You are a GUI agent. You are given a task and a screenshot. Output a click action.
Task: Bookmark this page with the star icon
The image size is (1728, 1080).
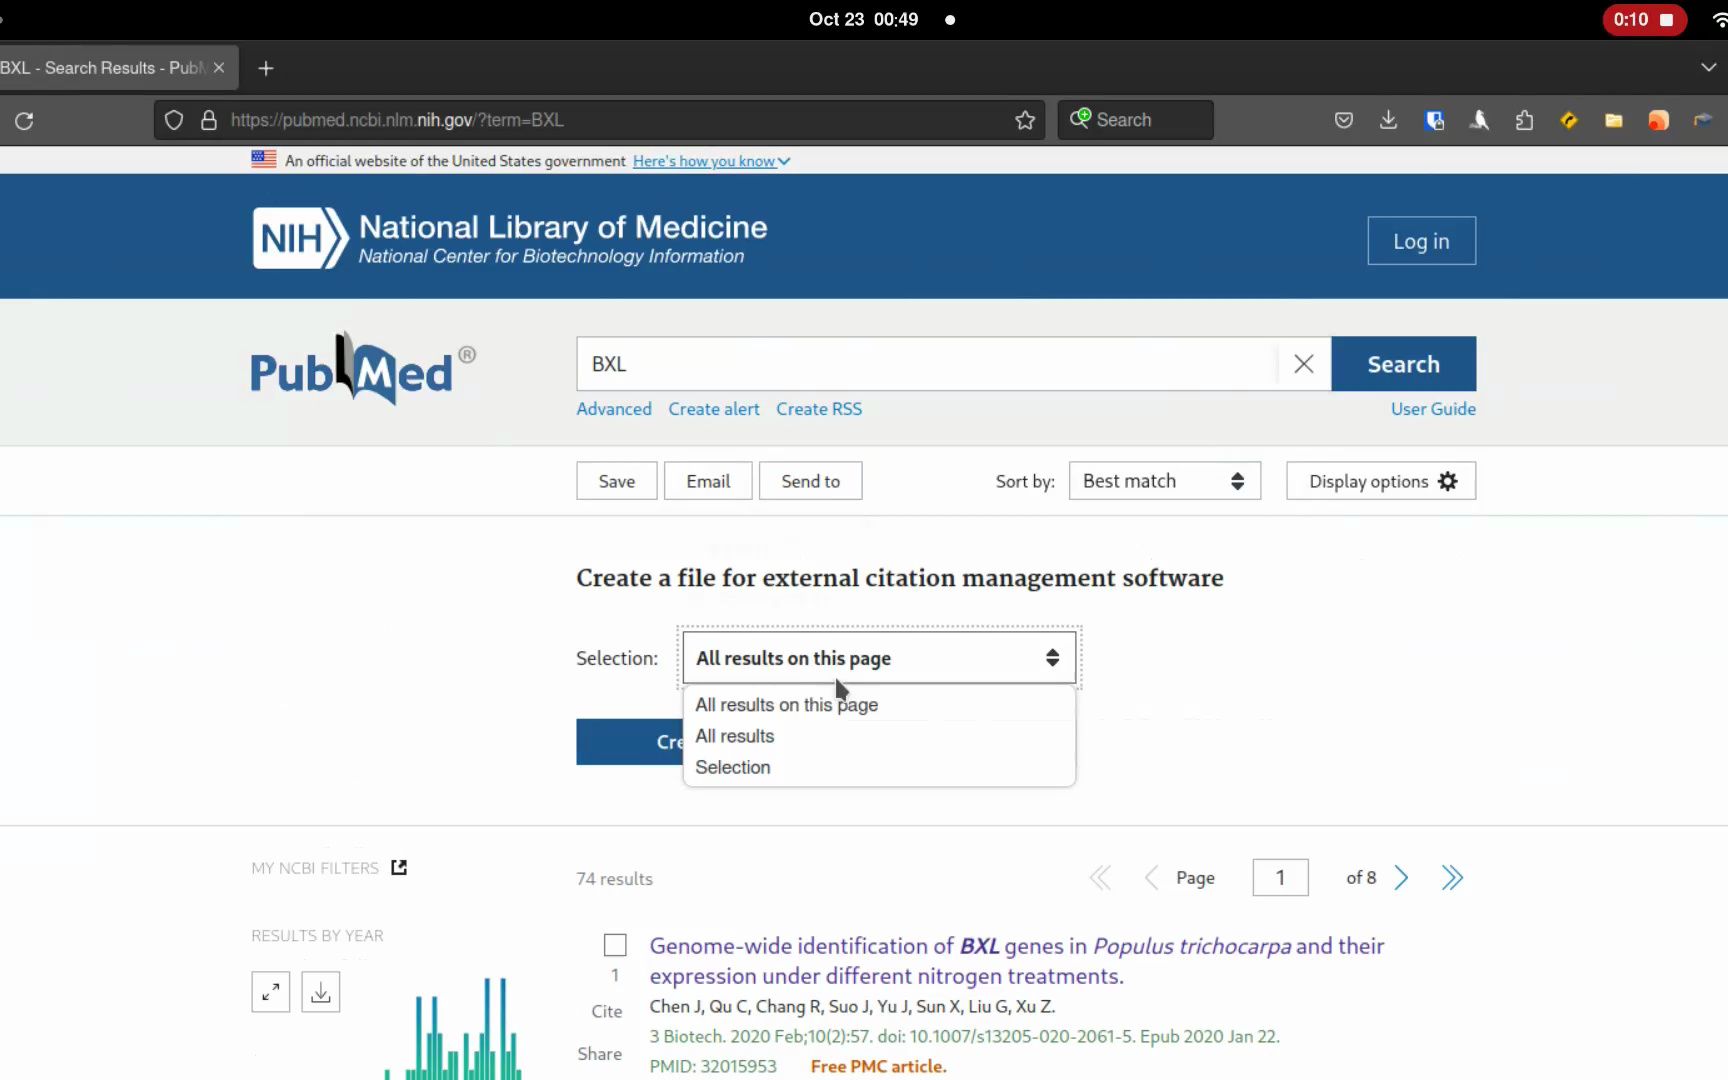pyautogui.click(x=1025, y=120)
